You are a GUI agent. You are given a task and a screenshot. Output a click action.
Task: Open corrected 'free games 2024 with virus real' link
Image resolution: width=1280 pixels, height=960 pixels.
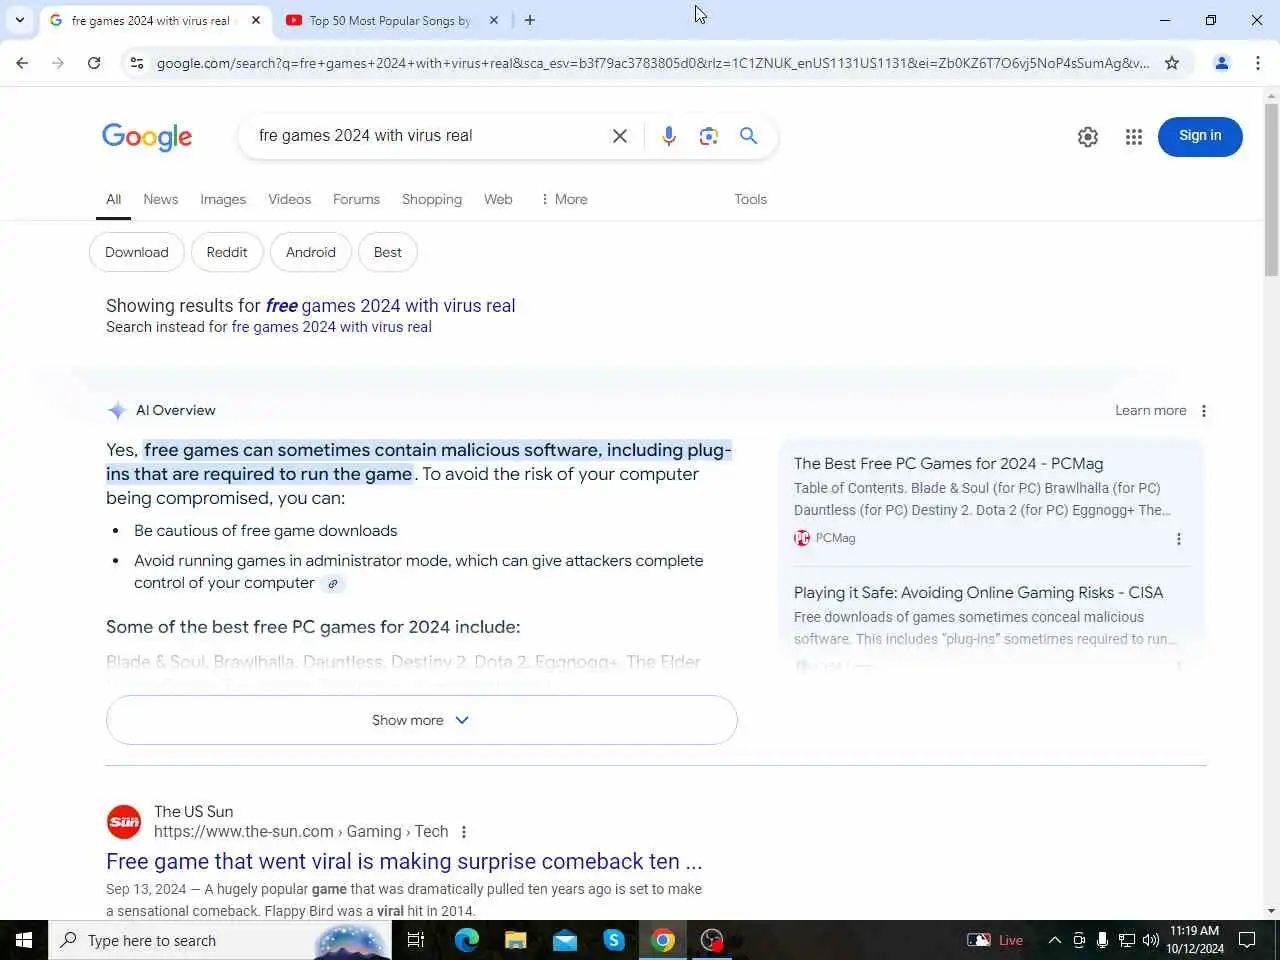tap(391, 306)
